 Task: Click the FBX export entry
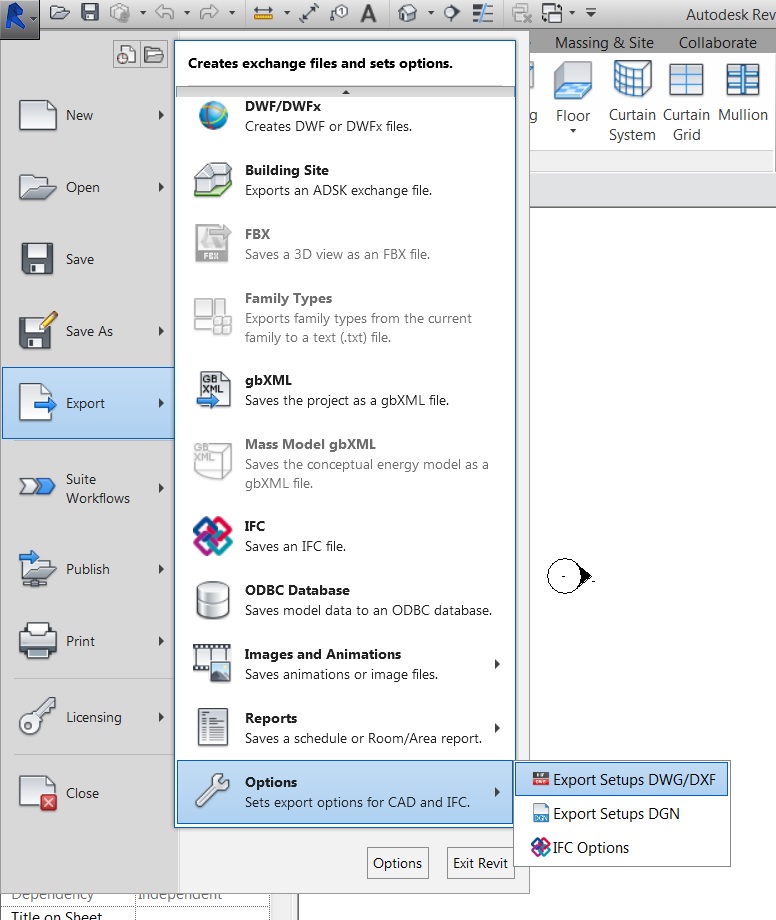click(345, 244)
